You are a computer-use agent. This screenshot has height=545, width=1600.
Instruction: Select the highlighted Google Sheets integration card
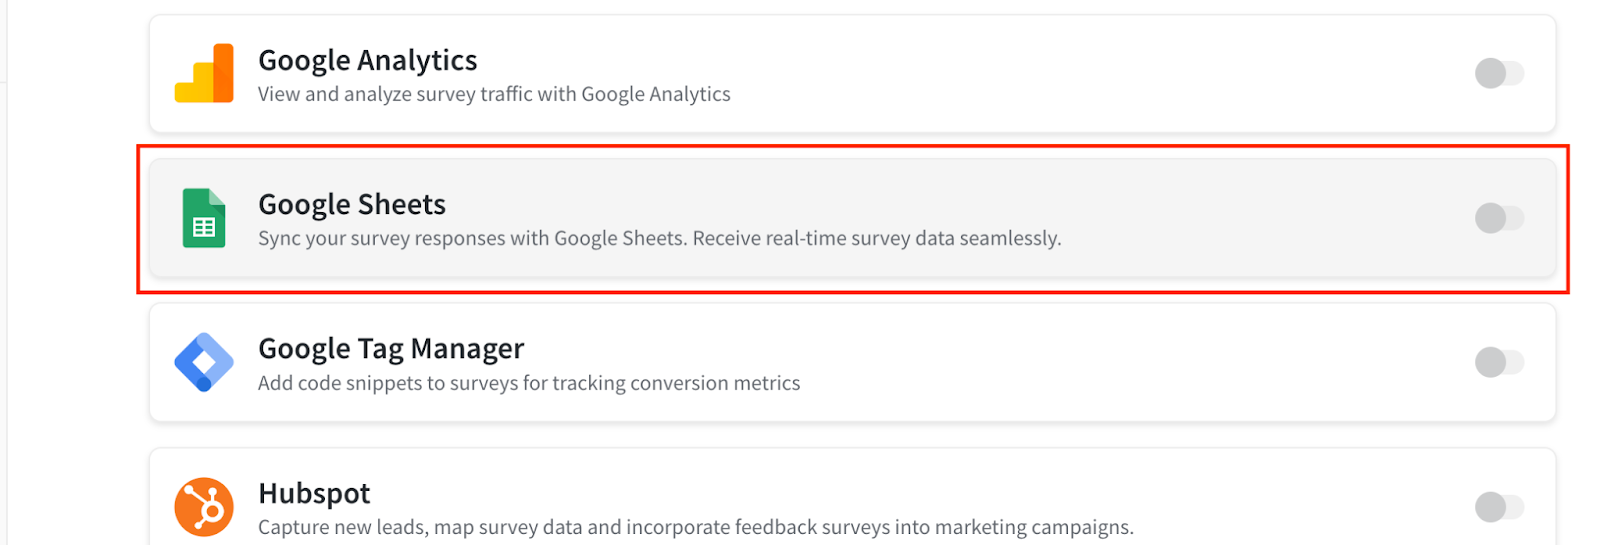[853, 218]
